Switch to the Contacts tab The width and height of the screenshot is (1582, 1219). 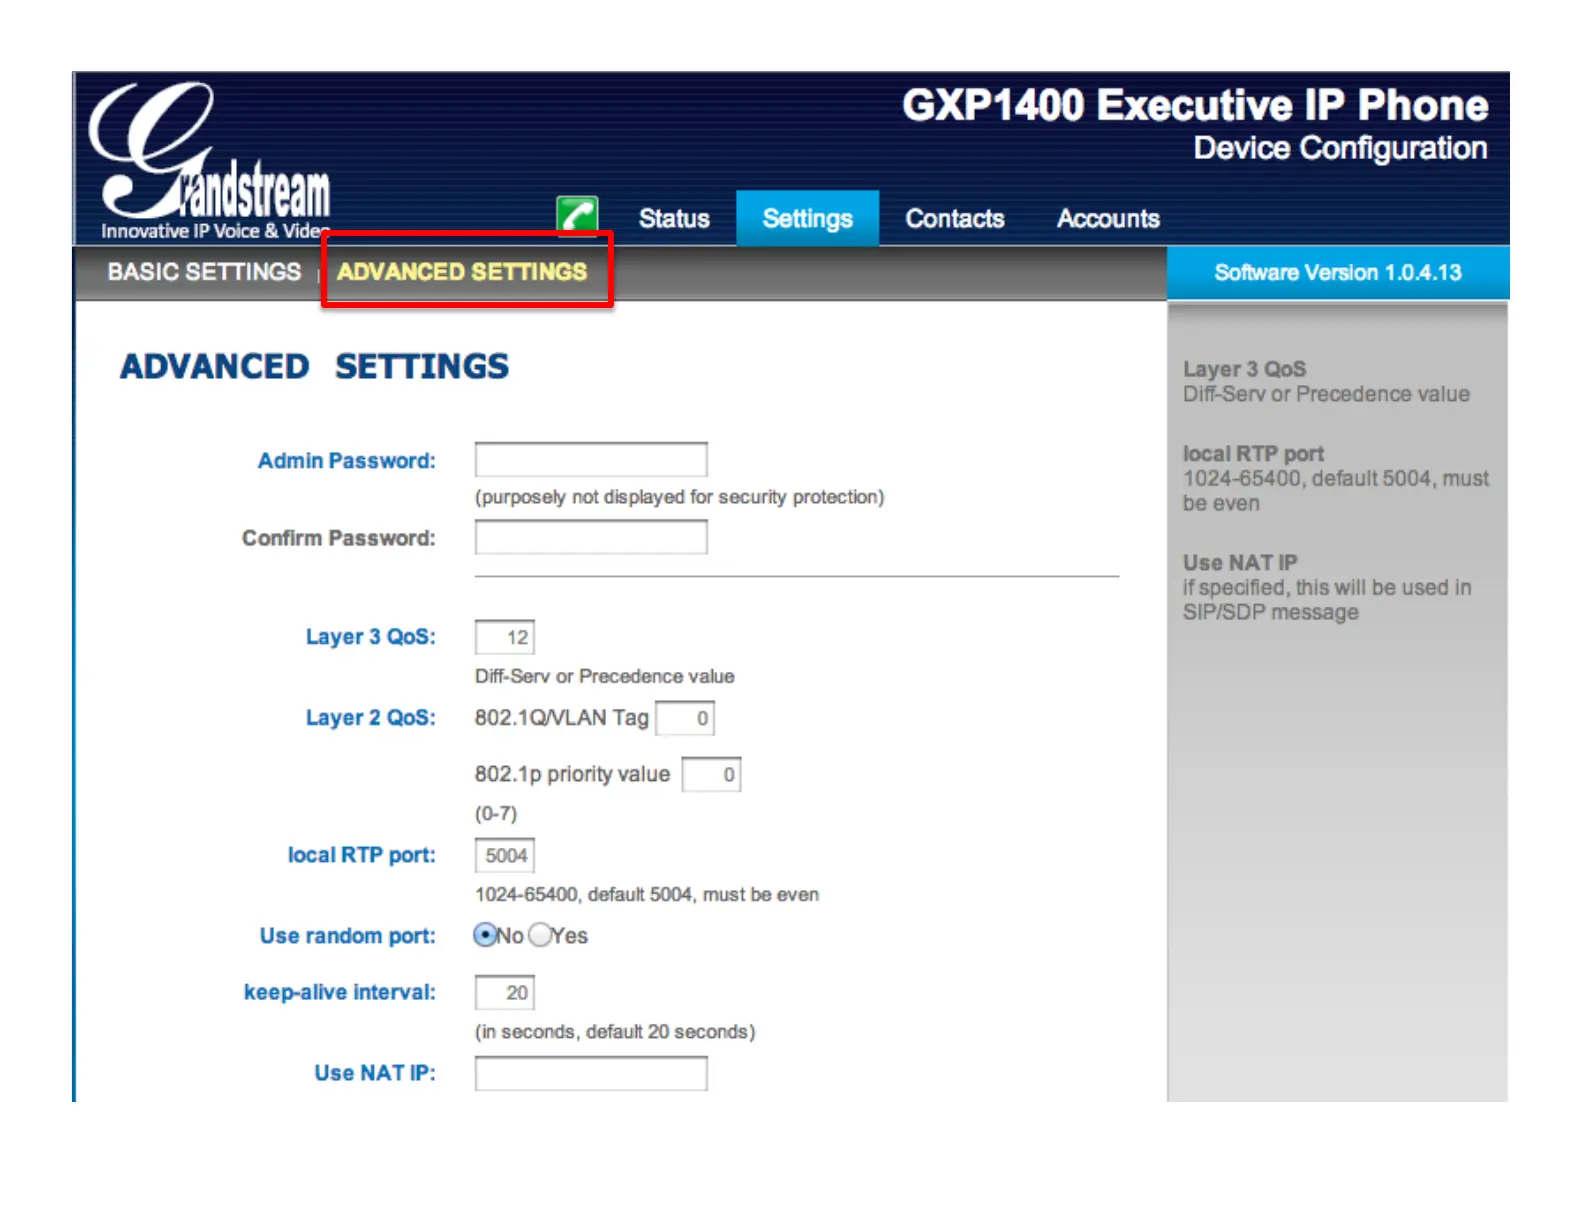pos(955,218)
